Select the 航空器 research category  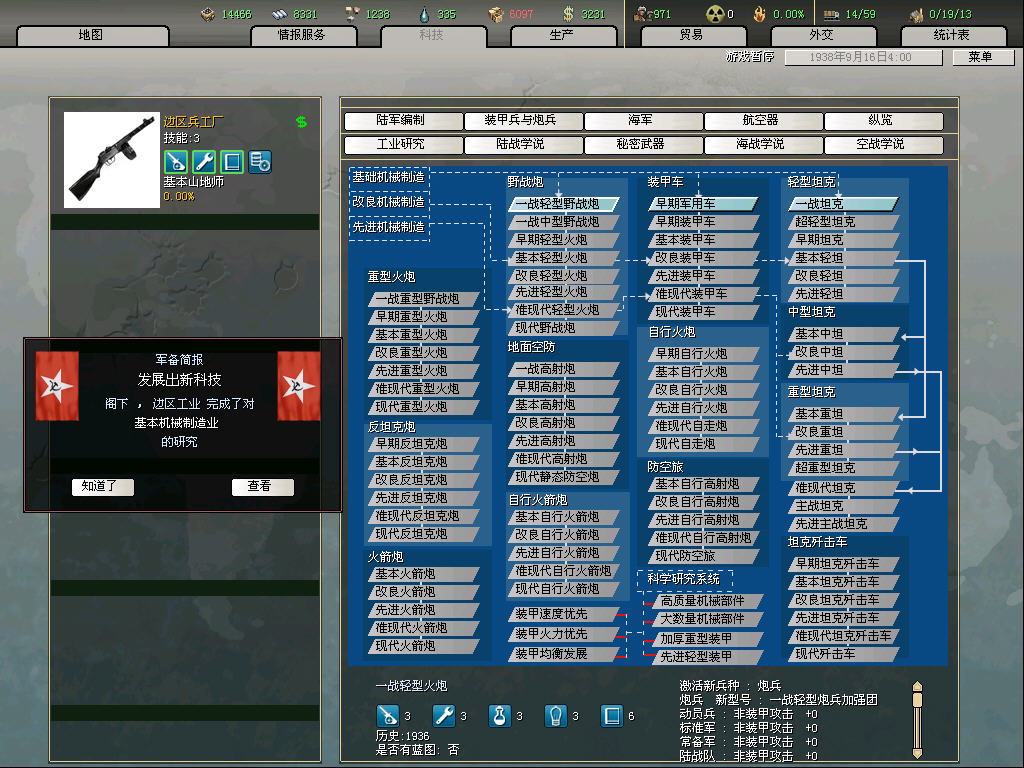click(763, 121)
